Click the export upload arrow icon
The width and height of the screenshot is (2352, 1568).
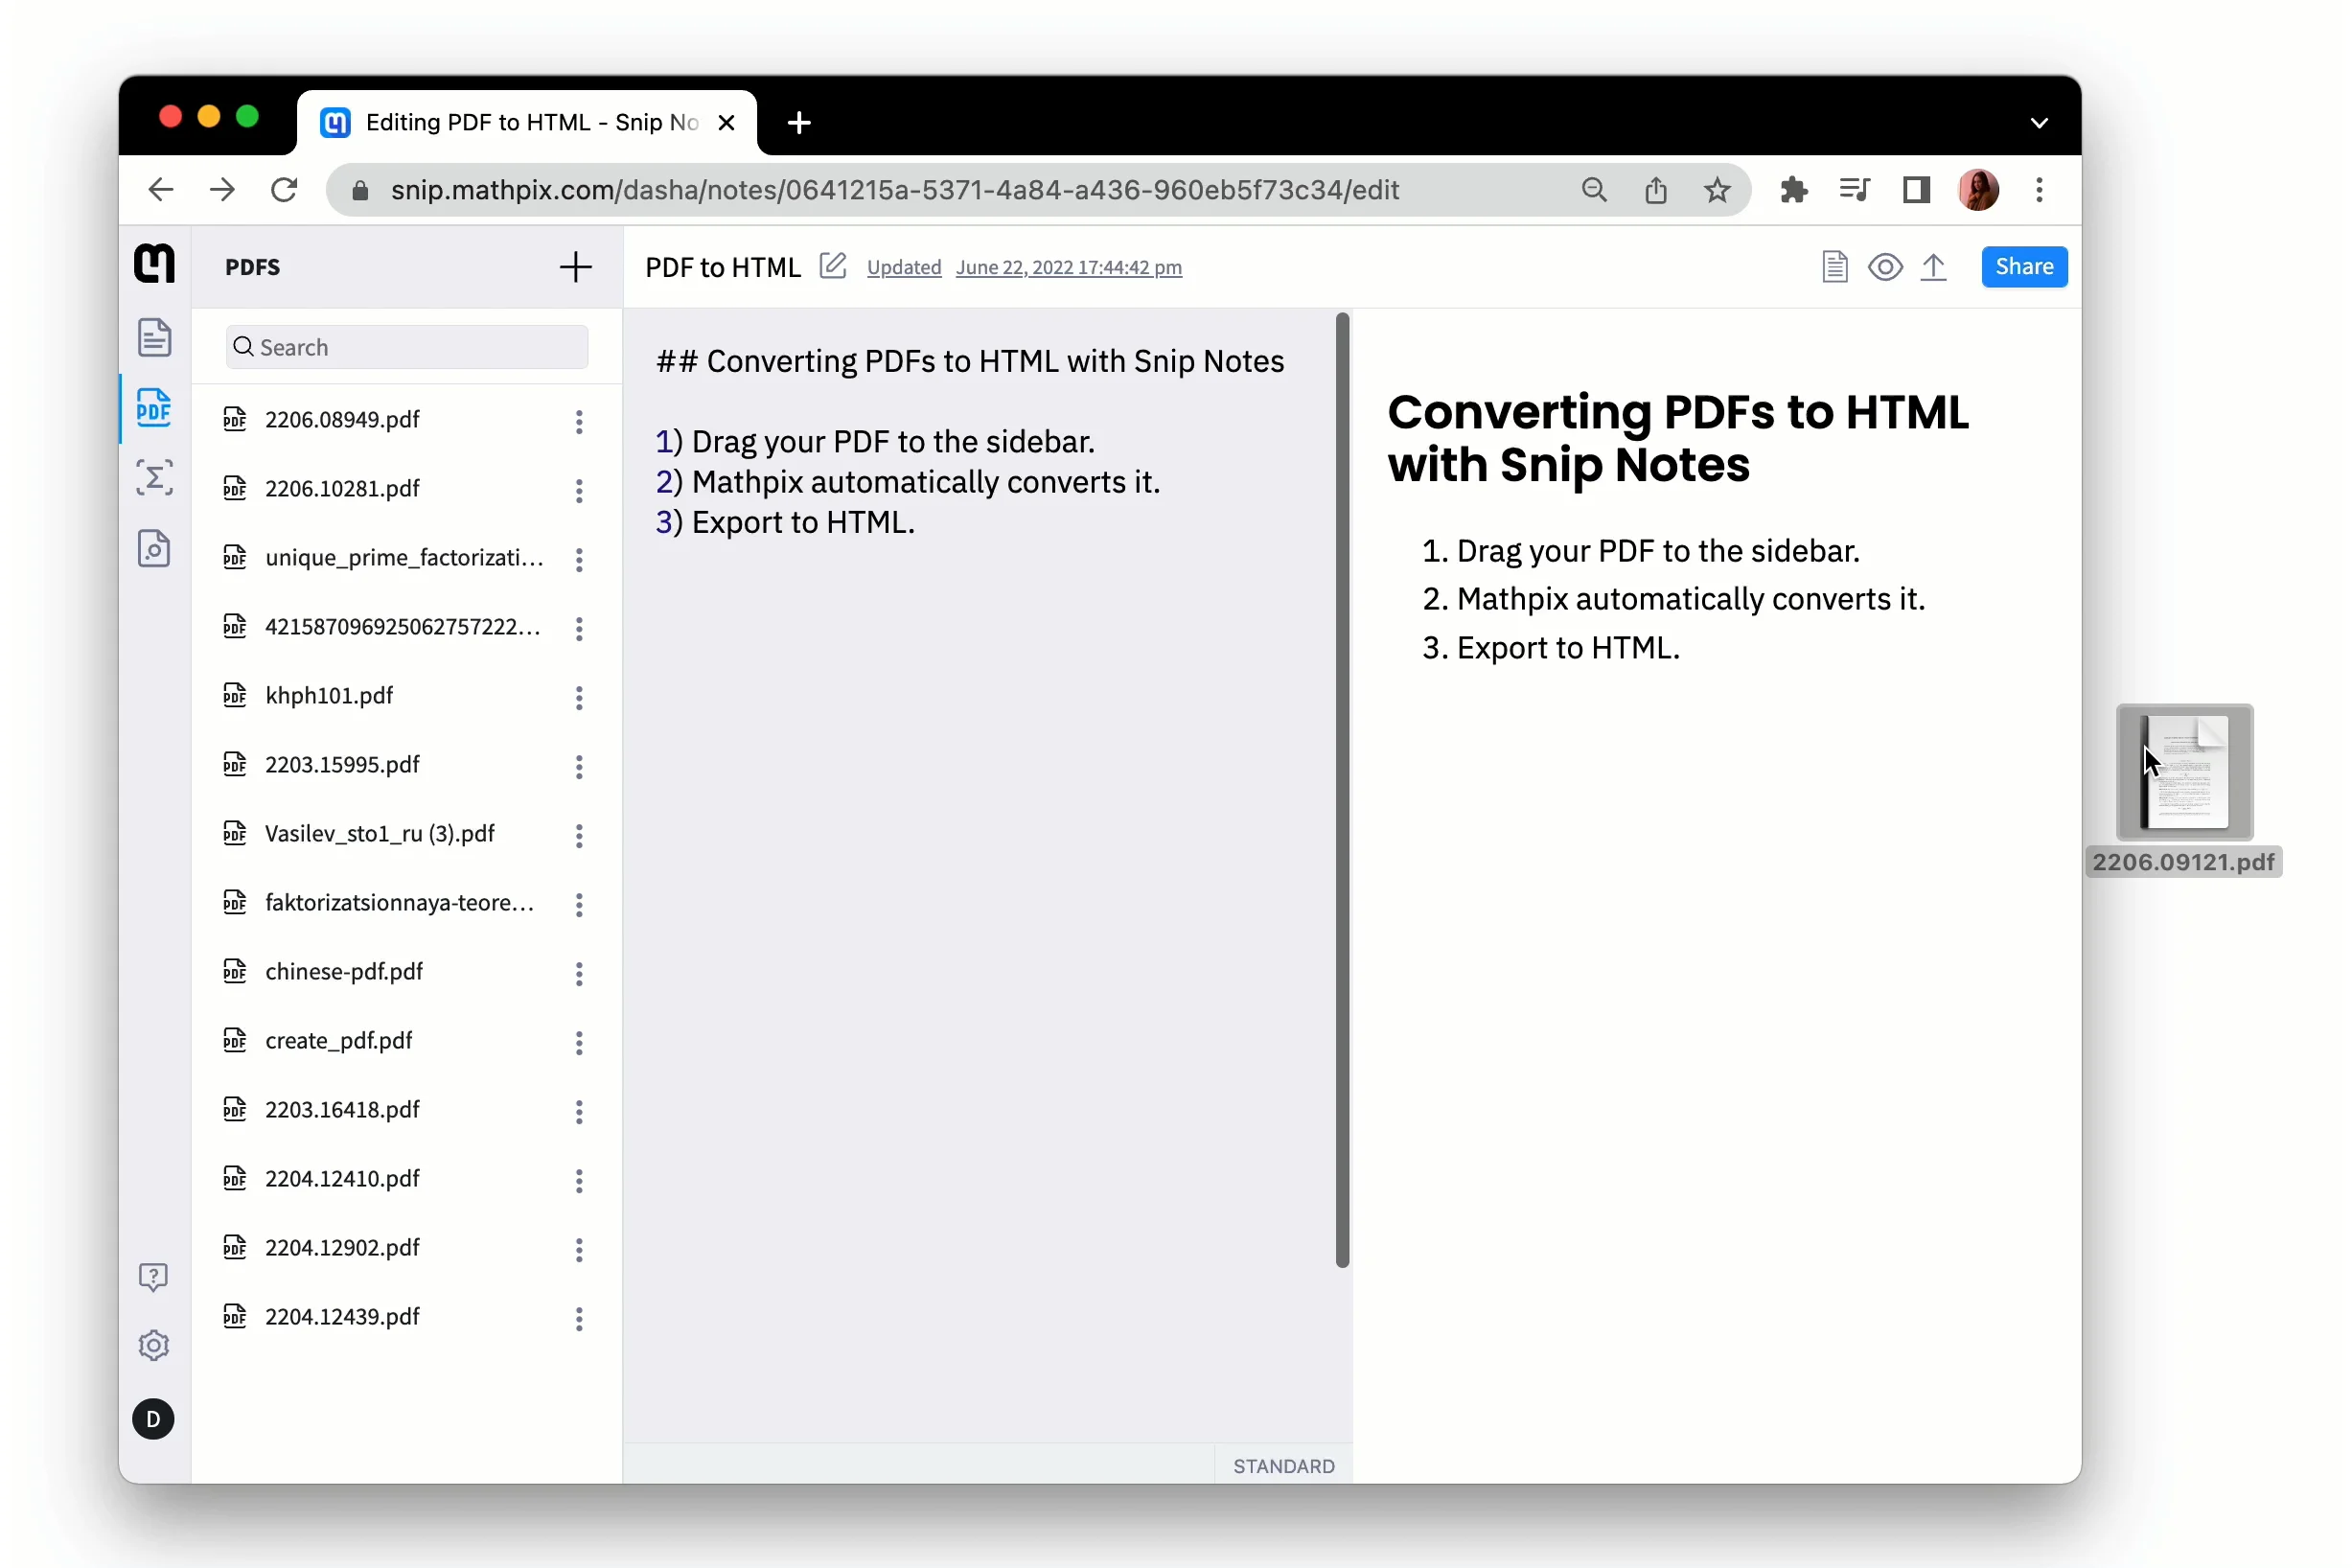coord(1934,267)
